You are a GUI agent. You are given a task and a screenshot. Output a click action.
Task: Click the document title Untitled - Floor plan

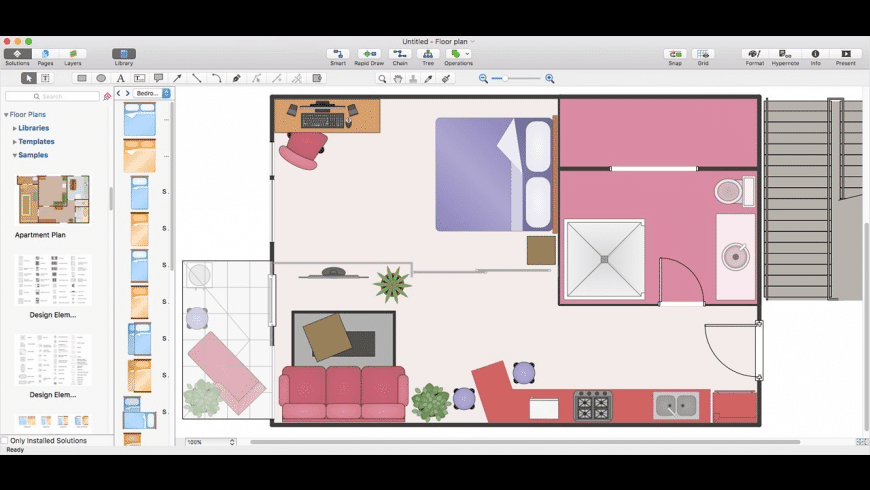[435, 42]
